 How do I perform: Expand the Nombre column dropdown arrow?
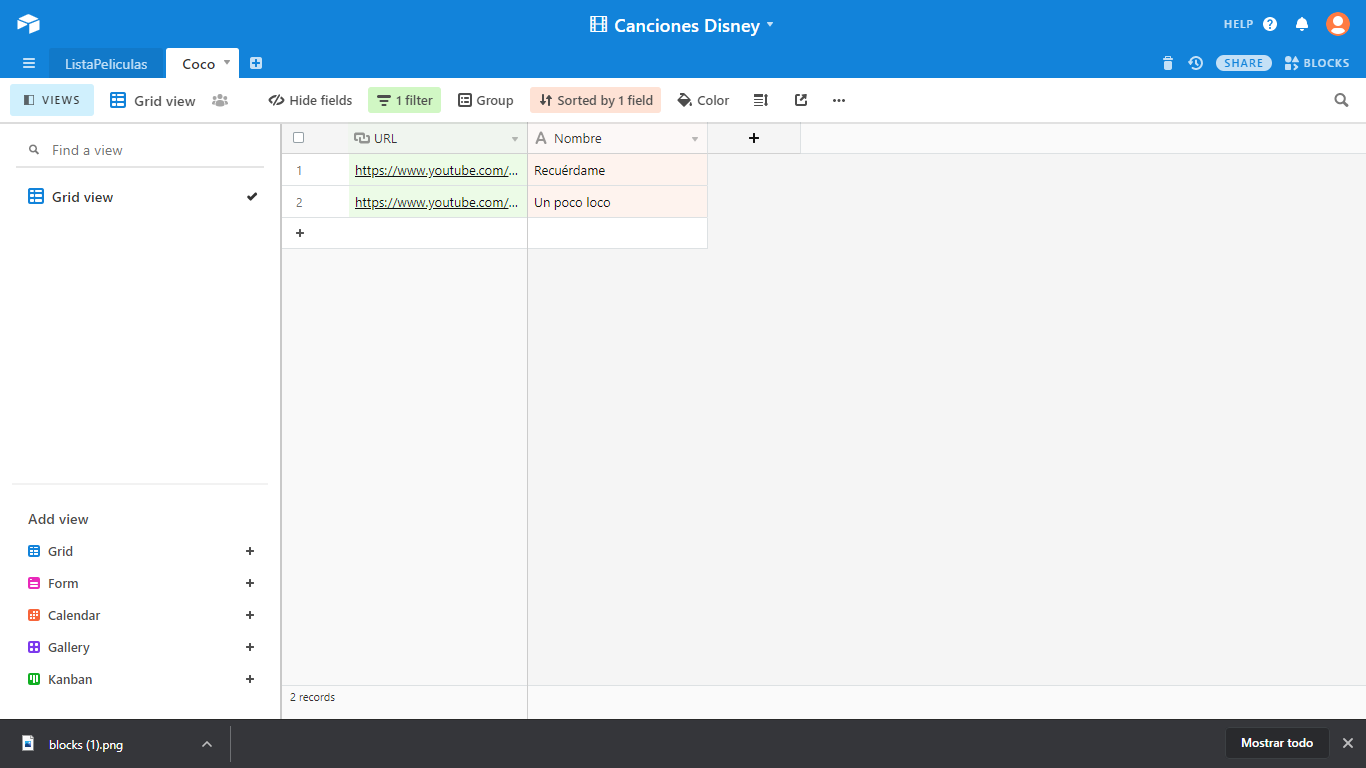pos(695,139)
